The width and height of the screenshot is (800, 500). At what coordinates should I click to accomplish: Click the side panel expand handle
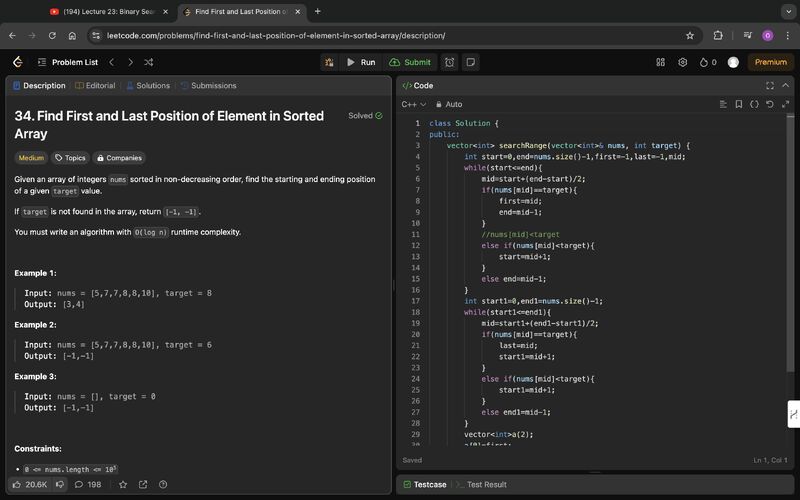tap(793, 414)
